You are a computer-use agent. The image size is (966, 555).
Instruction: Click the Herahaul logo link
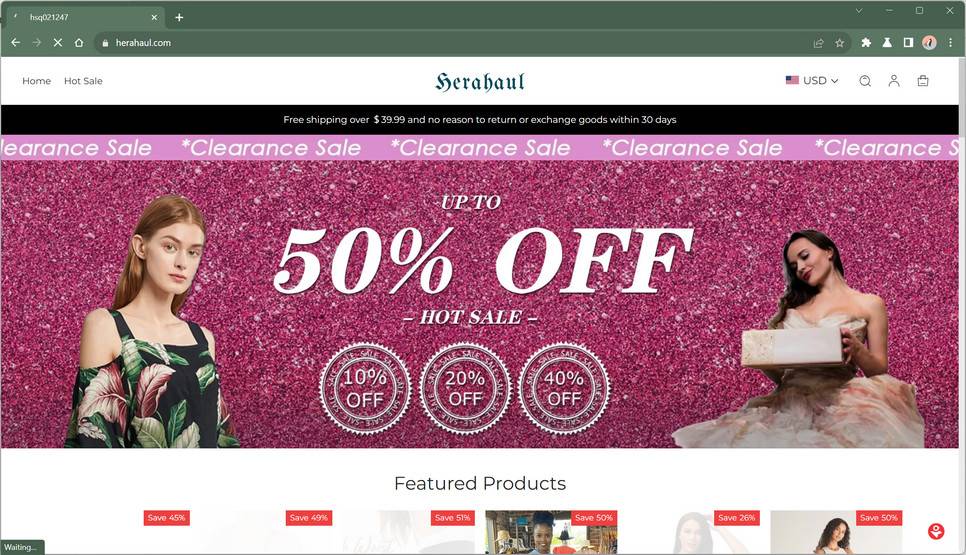point(480,81)
